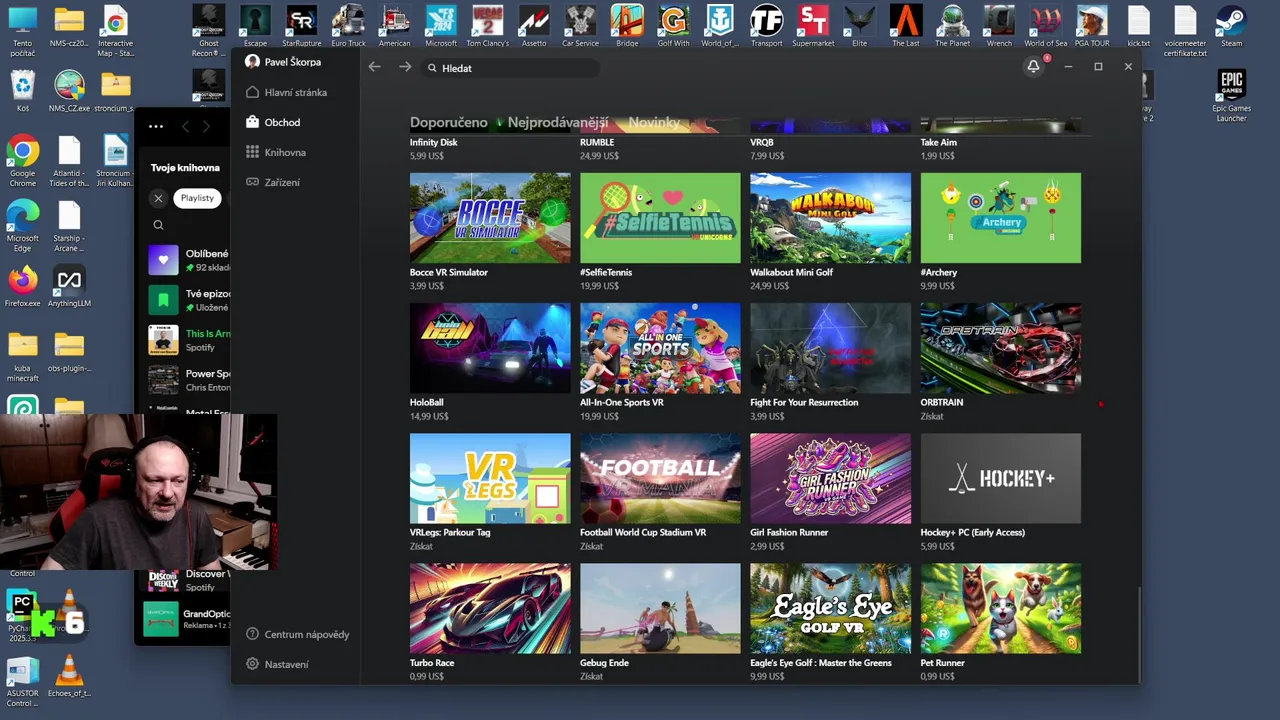Viewport: 1280px width, 720px height.
Task: Launch Bridge desktop shortcut
Action: click(627, 27)
